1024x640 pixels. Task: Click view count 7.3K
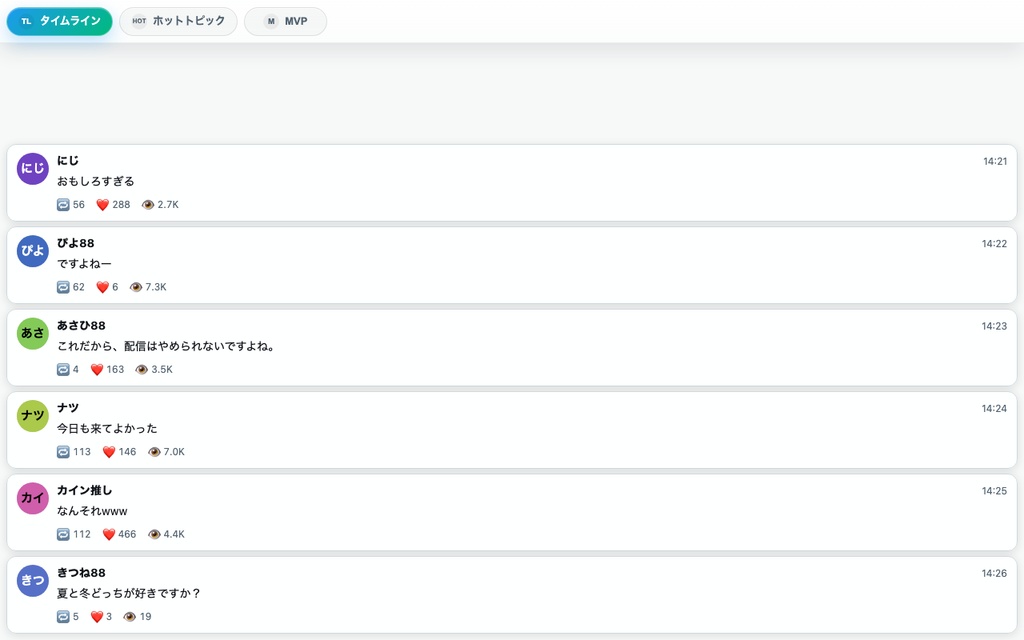click(x=156, y=287)
